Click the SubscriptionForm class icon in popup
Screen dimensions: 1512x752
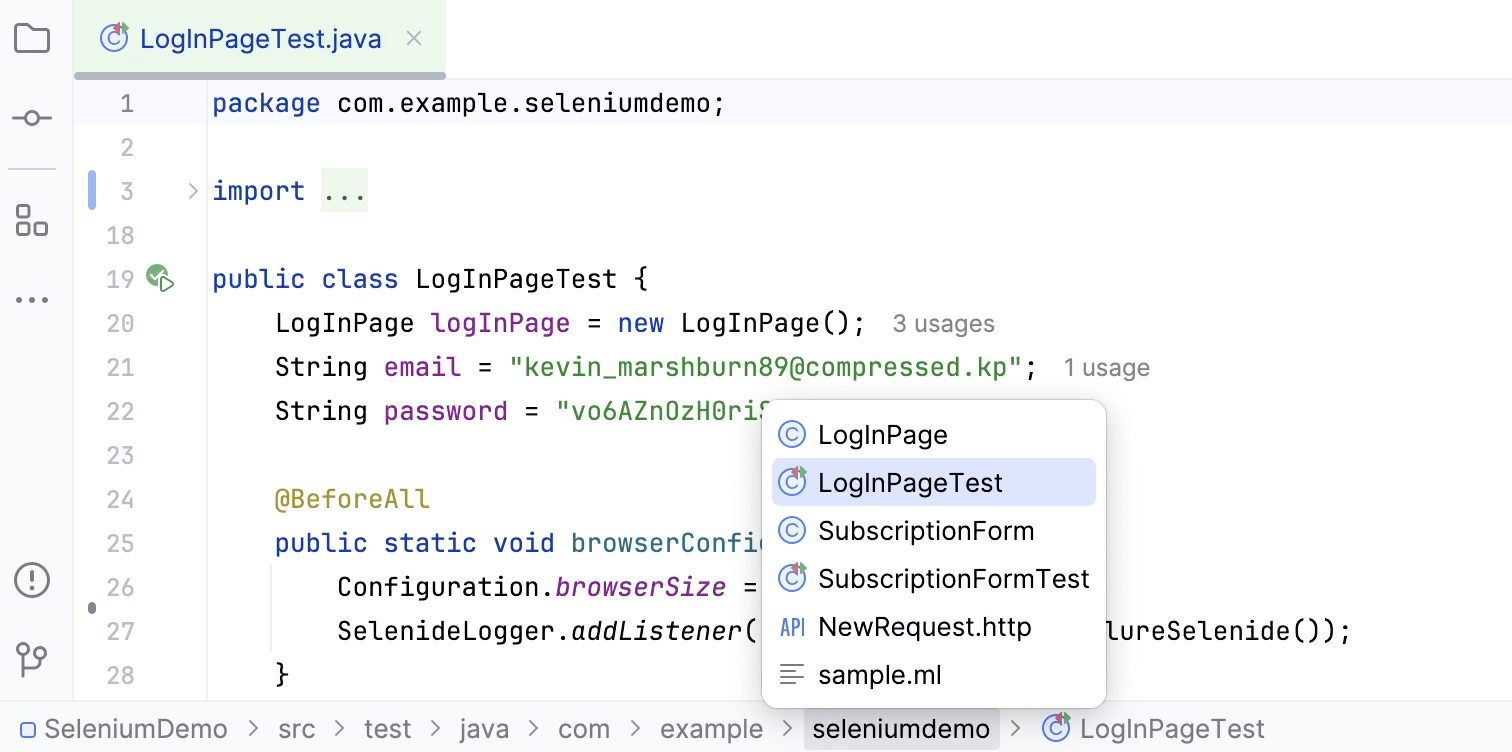pyautogui.click(x=792, y=531)
